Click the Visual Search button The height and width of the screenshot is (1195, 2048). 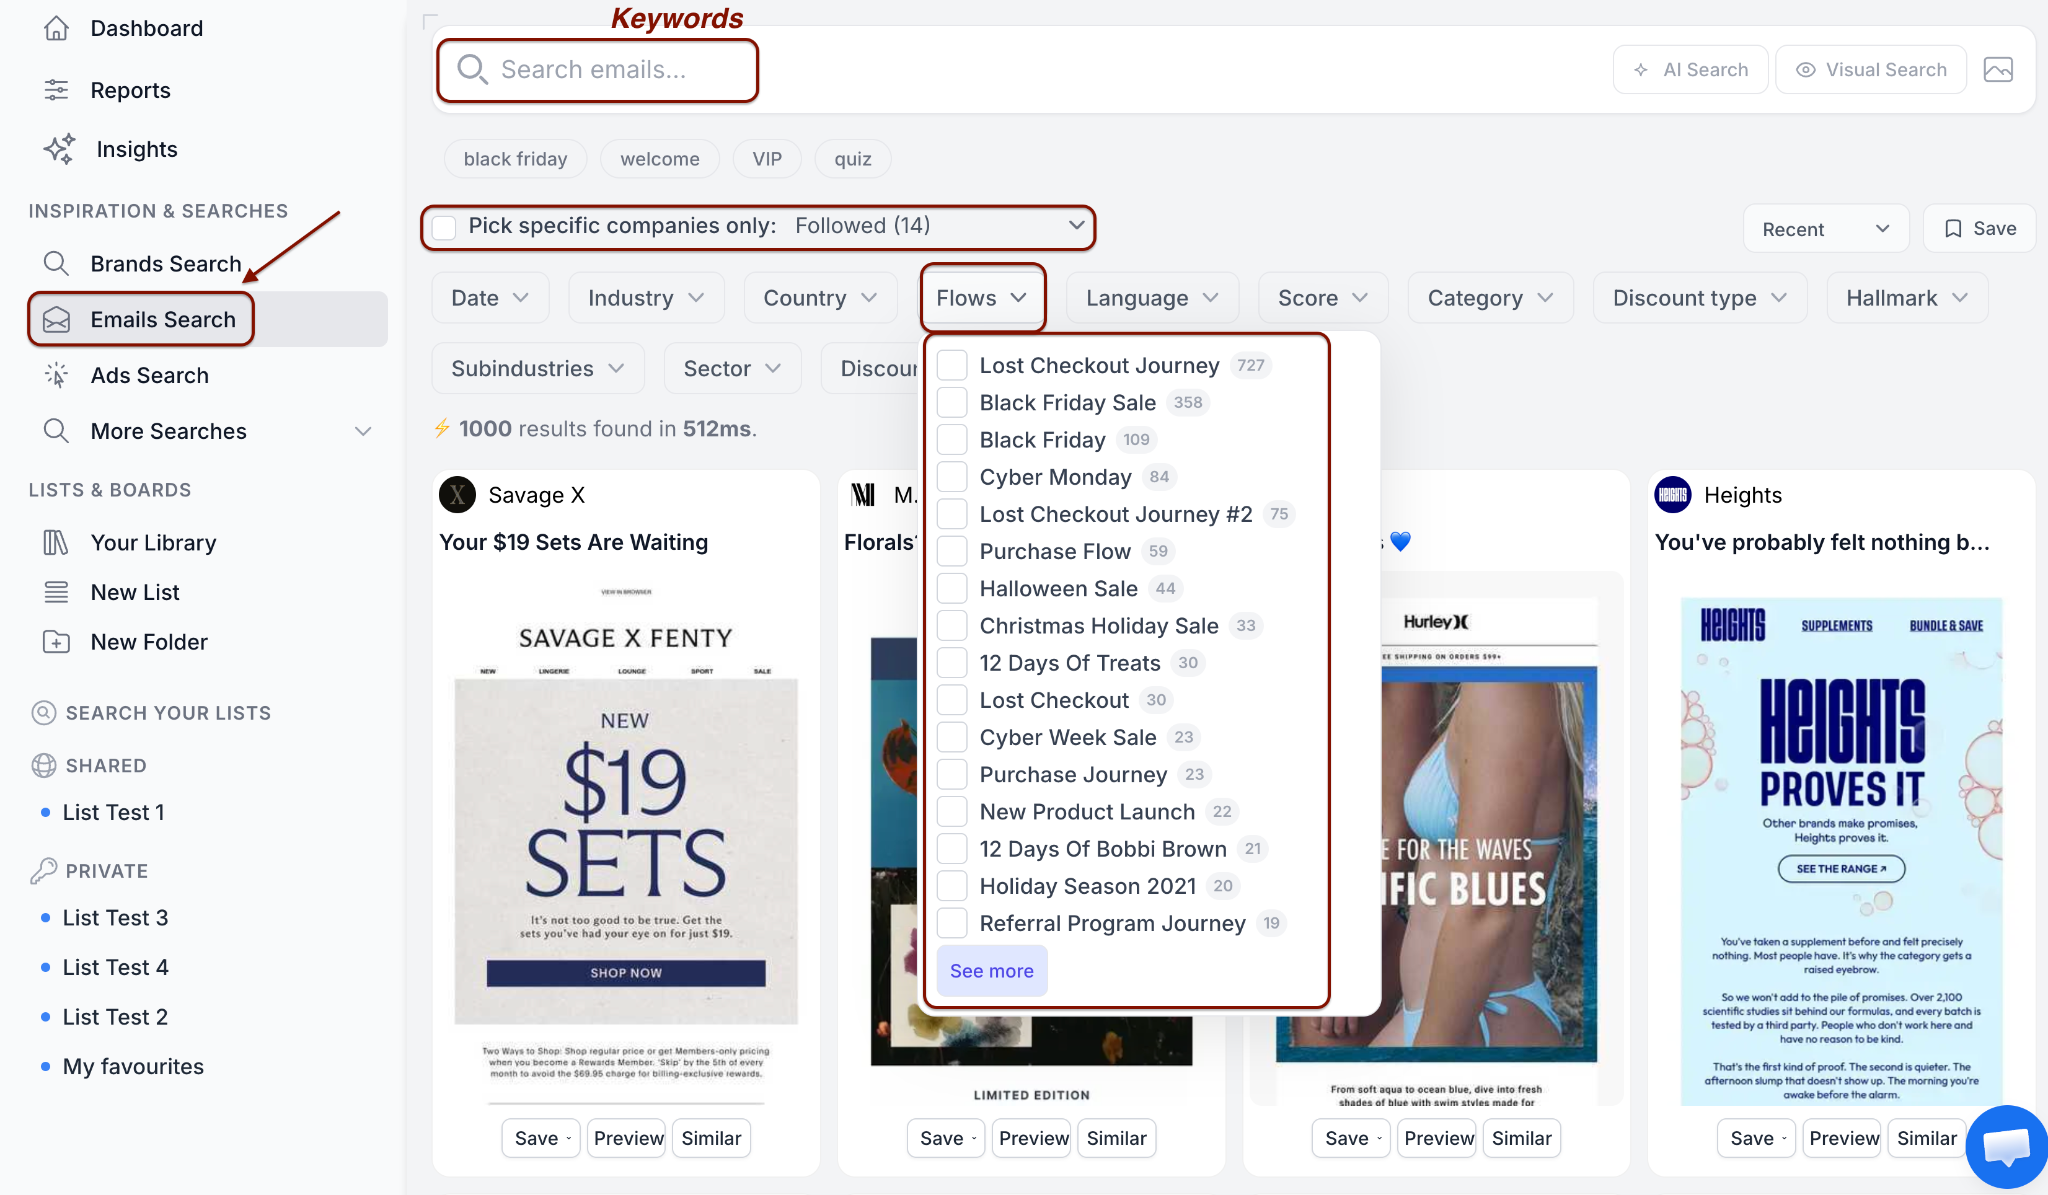click(x=1871, y=70)
